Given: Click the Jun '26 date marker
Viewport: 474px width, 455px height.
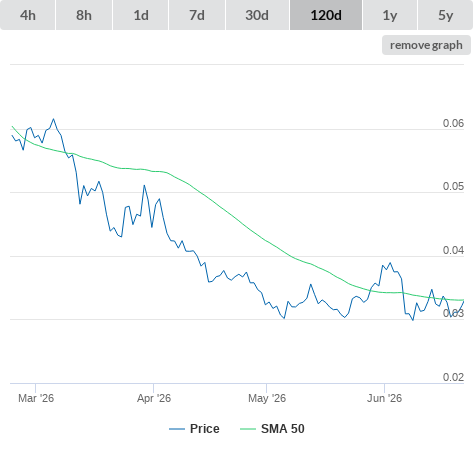Looking at the screenshot, I should point(384,398).
